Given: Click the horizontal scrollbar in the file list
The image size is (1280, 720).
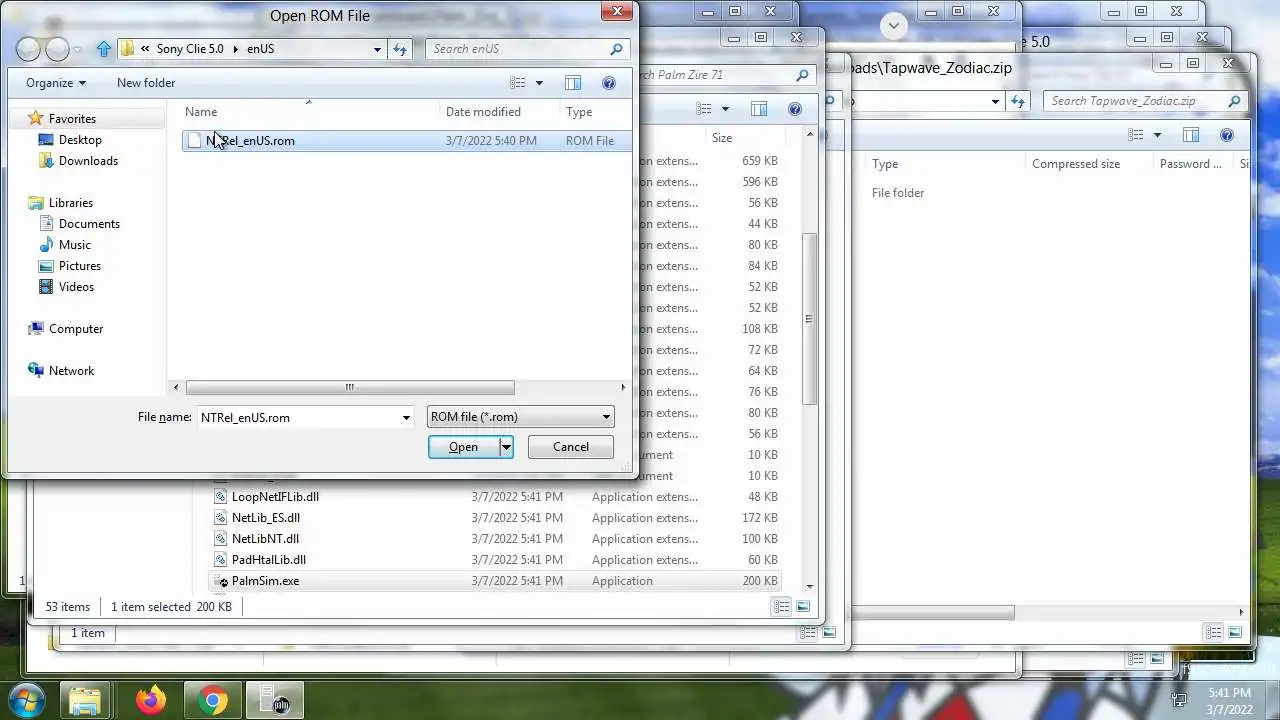Looking at the screenshot, I should tap(350, 388).
